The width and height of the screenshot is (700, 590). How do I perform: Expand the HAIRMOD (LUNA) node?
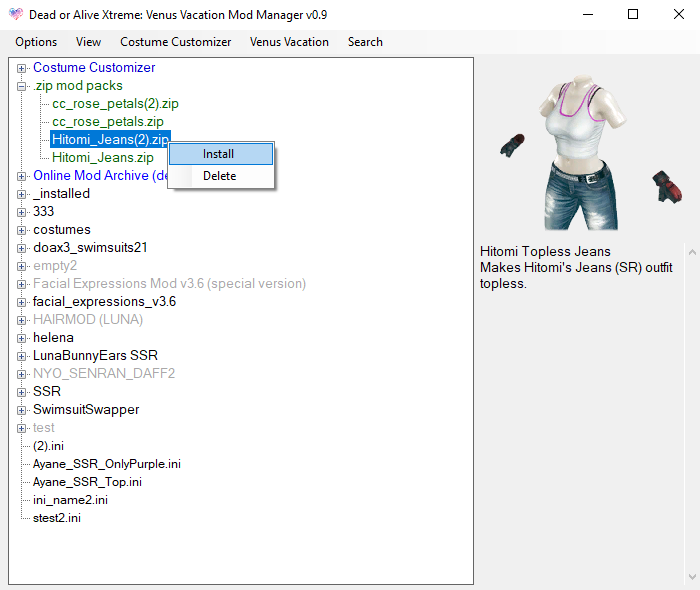tap(21, 320)
